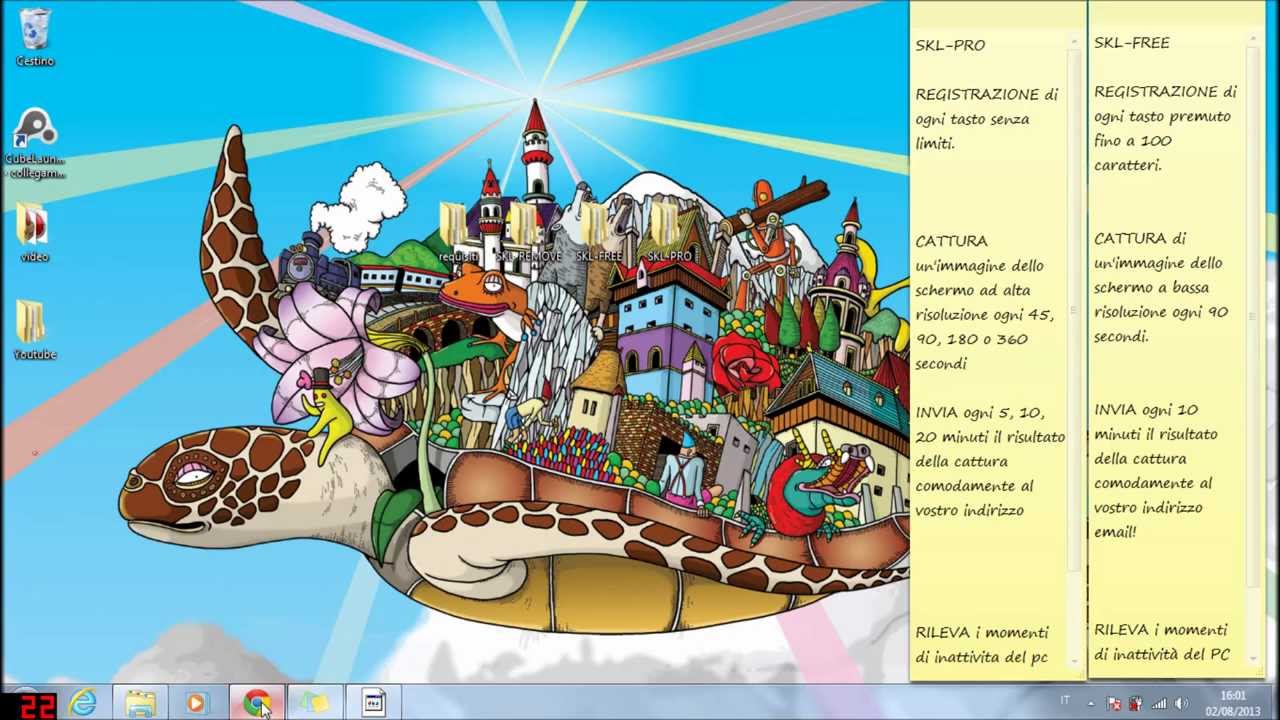Select the video folder on the desktop

(x=34, y=233)
